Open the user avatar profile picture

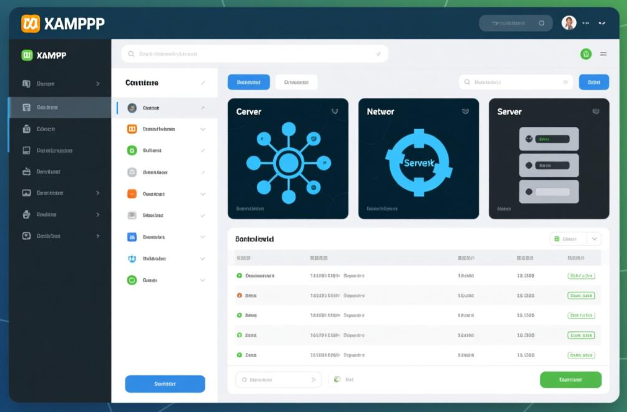point(569,22)
